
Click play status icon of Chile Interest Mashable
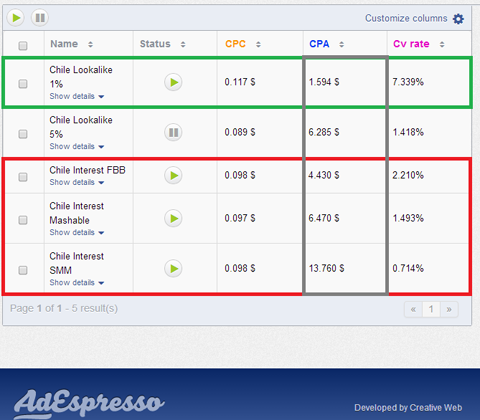click(173, 218)
